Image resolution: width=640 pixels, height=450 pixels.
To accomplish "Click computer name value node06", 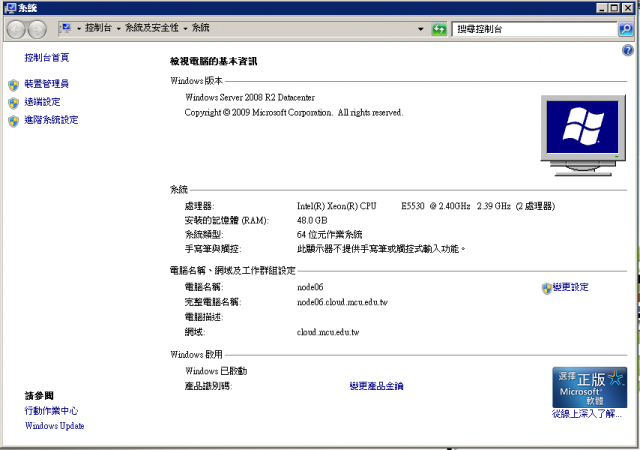I will (310, 287).
